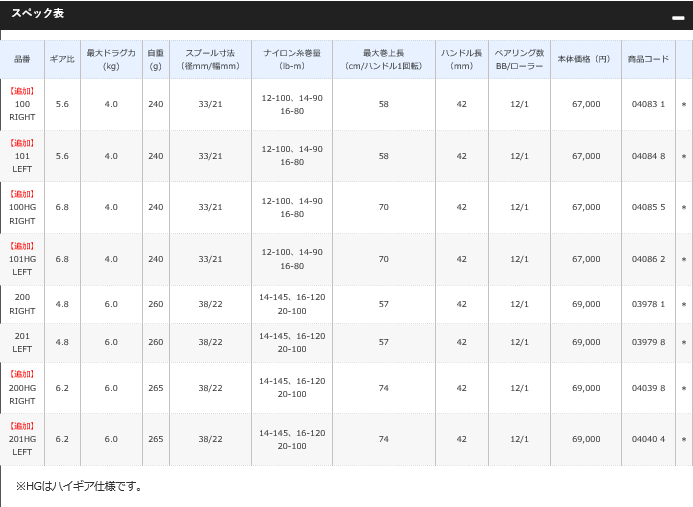This screenshot has height=507, width=693.
Task: Click the 201HG LEFT model name cell
Action: [x=22, y=439]
